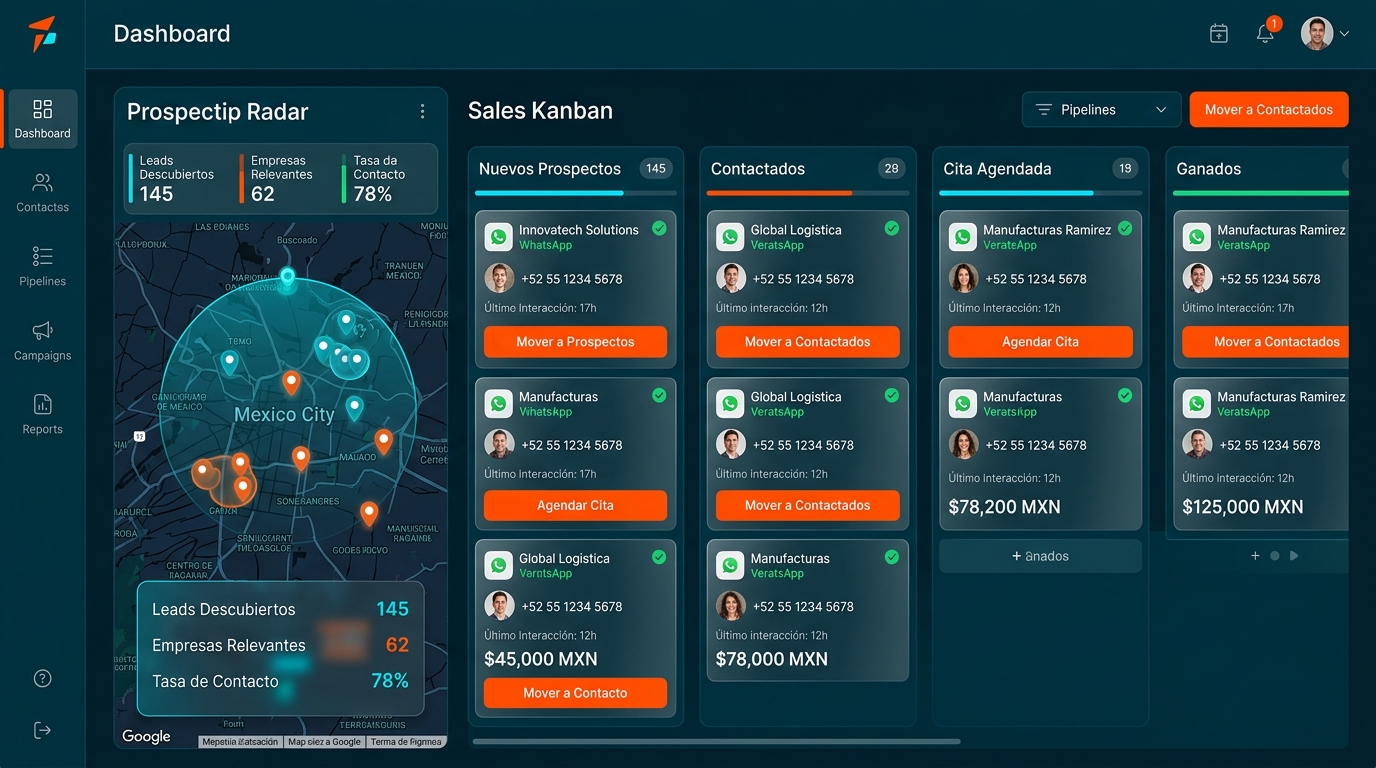Click the help question mark icon

point(42,678)
